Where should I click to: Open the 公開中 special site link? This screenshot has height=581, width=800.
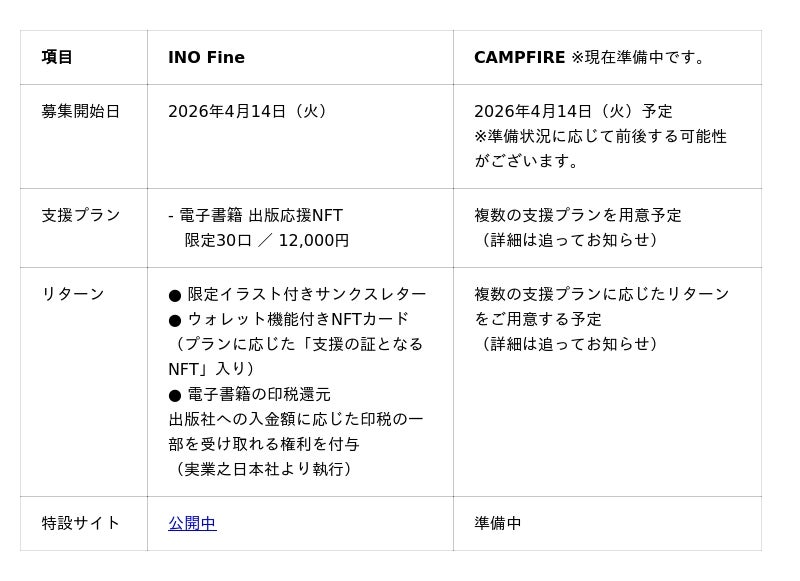point(192,523)
